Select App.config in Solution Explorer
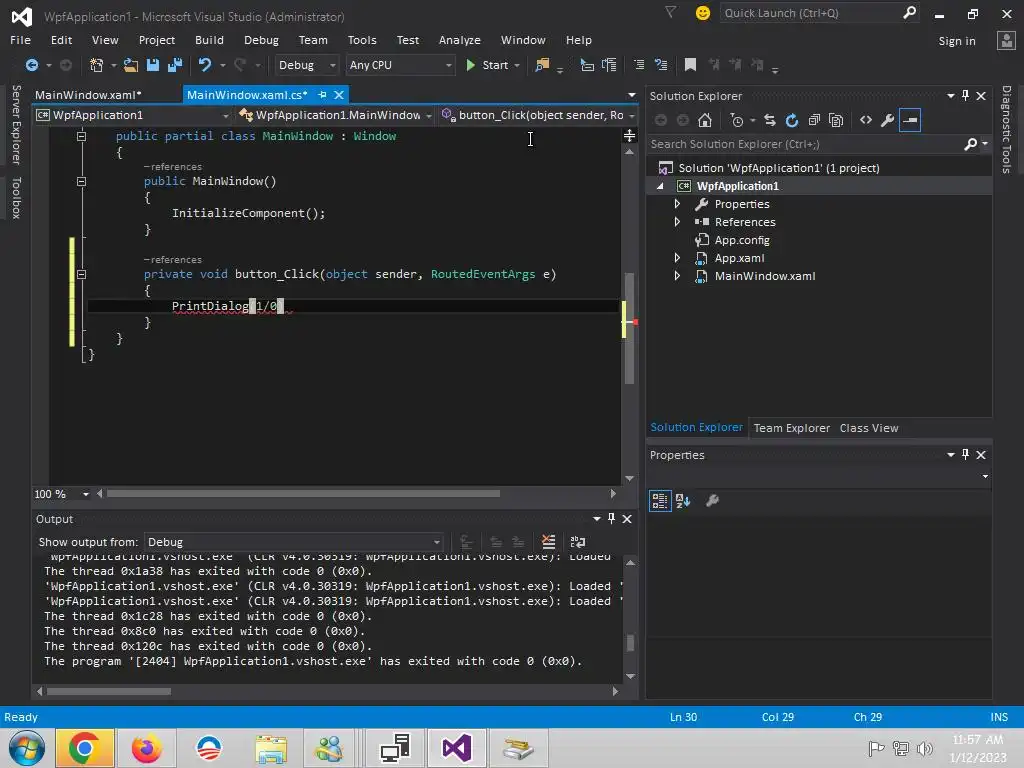 pyautogui.click(x=742, y=240)
